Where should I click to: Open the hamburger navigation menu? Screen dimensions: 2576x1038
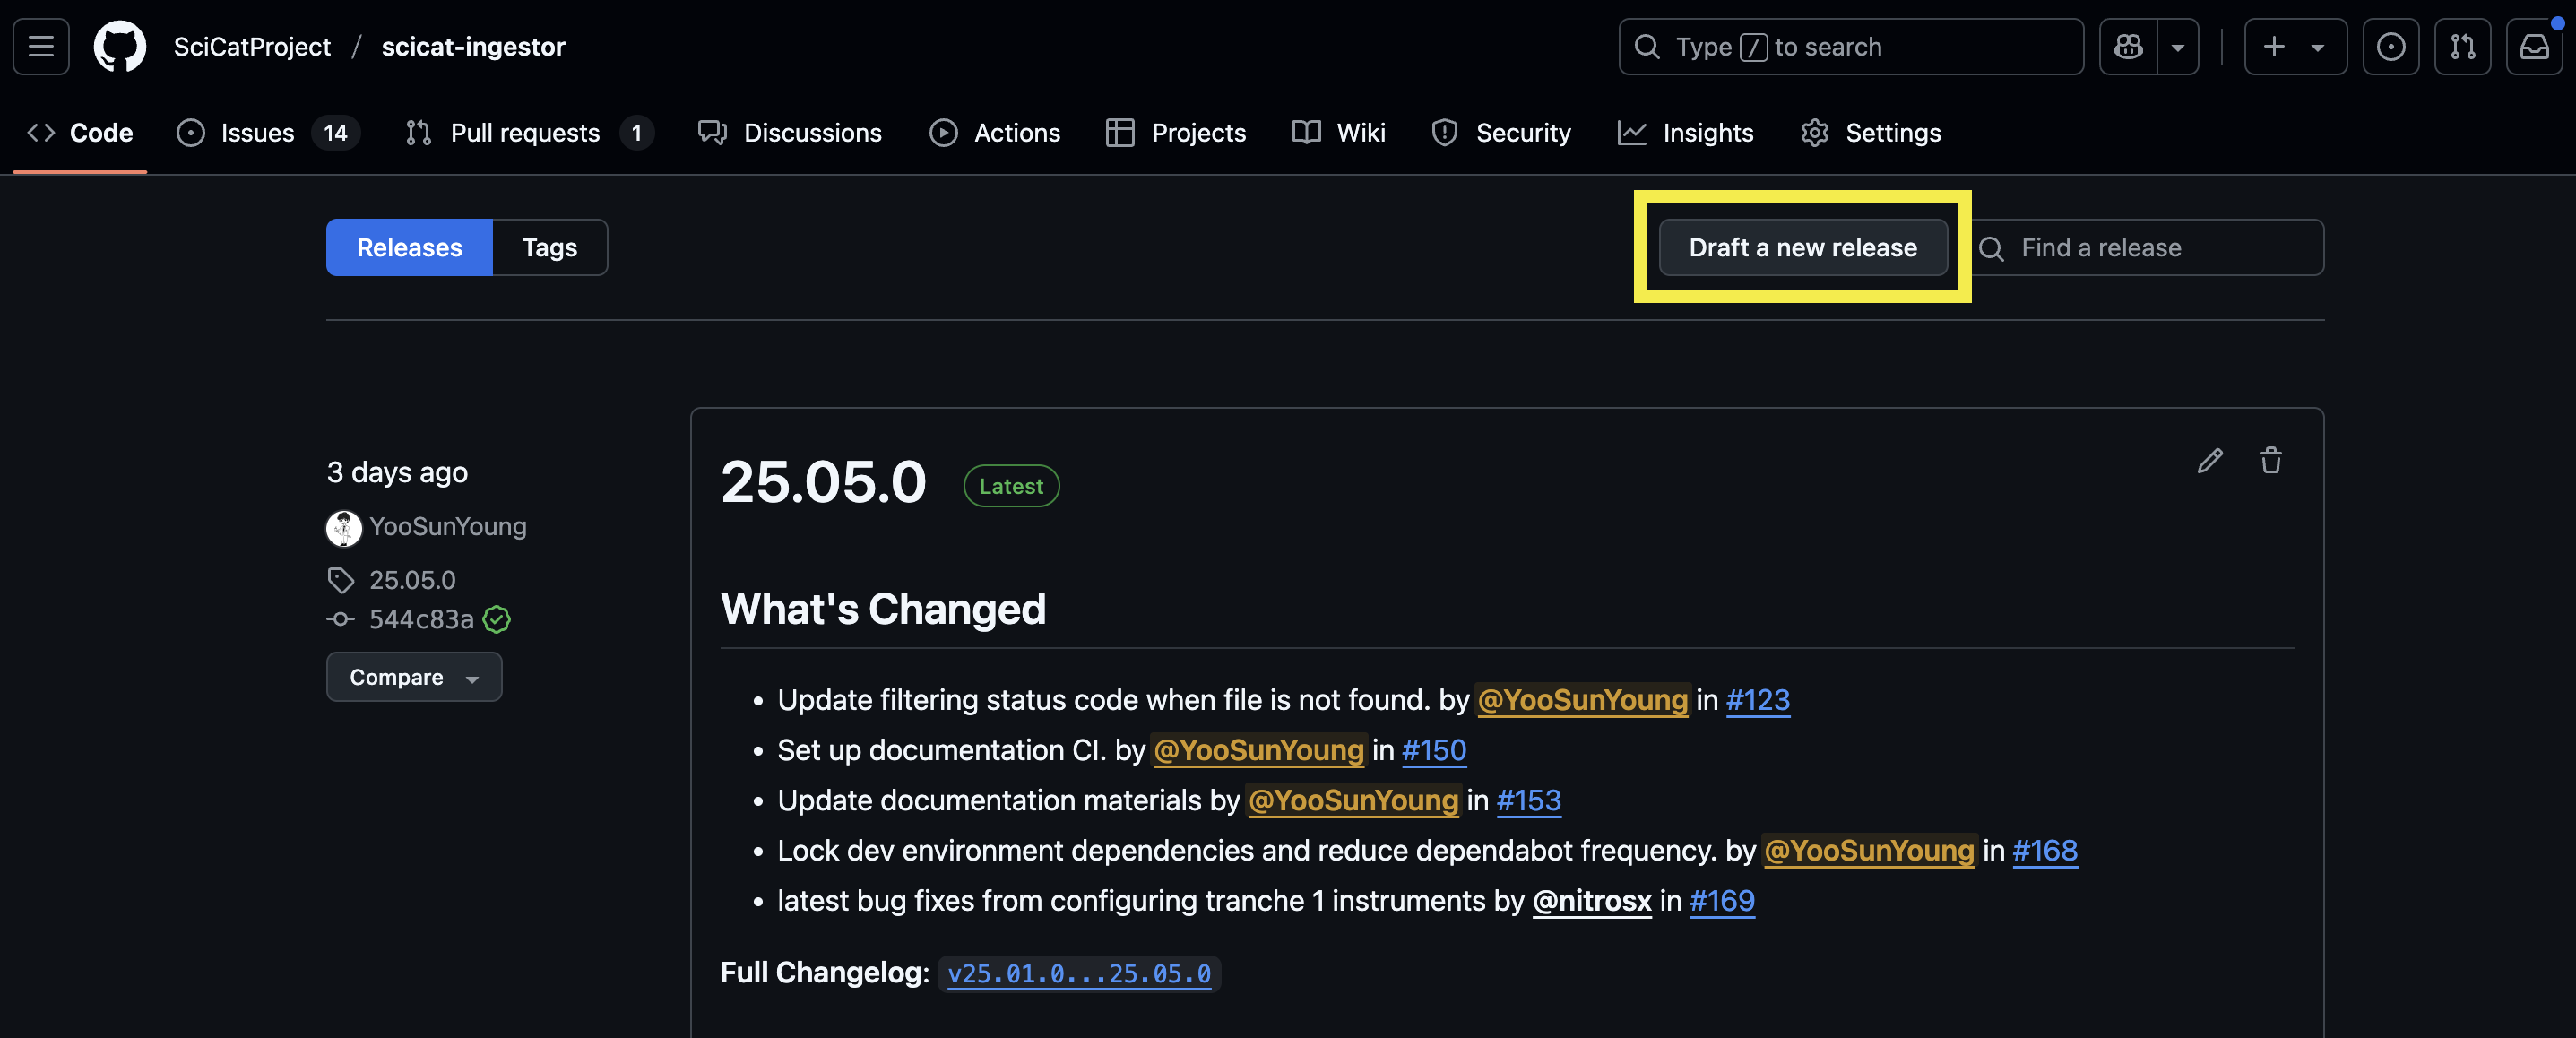coord(41,47)
